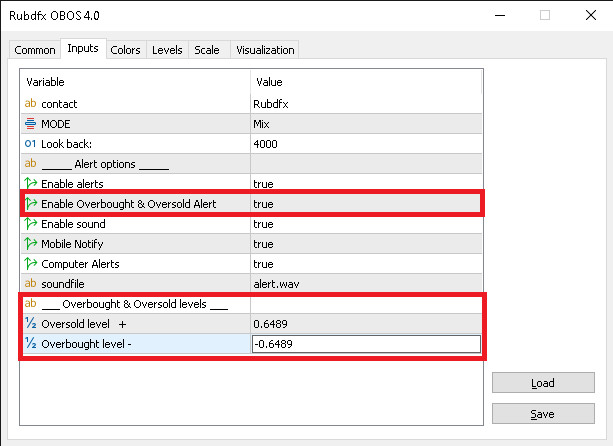Click the ½ double icon beside Overbought level
The height and width of the screenshot is (446, 613).
click(30, 343)
